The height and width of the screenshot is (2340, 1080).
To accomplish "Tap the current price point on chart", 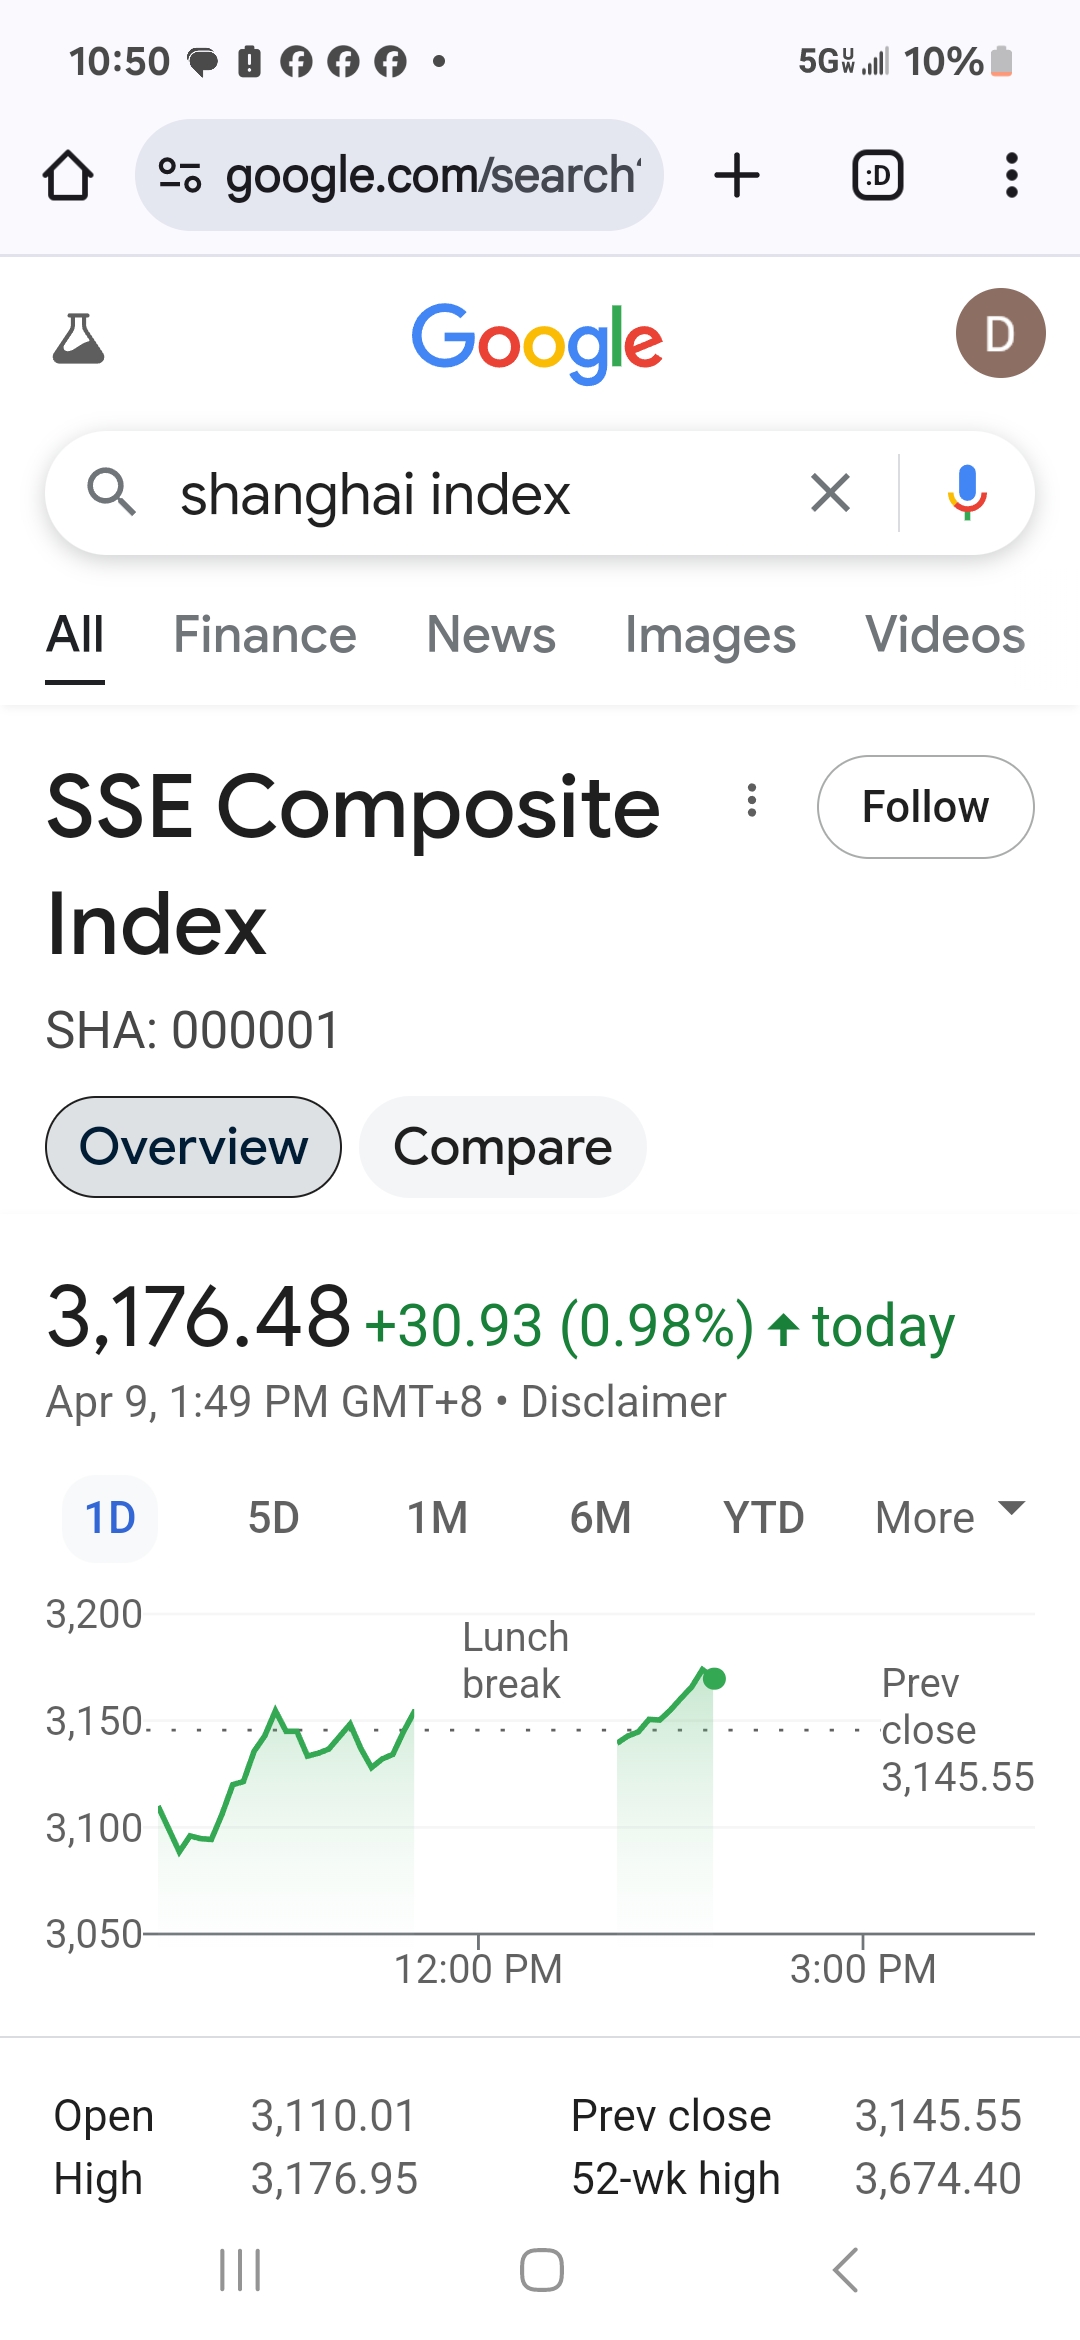I will (x=714, y=1679).
